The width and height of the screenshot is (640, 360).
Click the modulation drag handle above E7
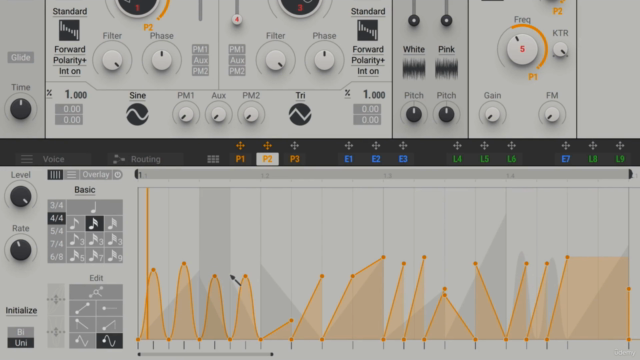click(565, 146)
